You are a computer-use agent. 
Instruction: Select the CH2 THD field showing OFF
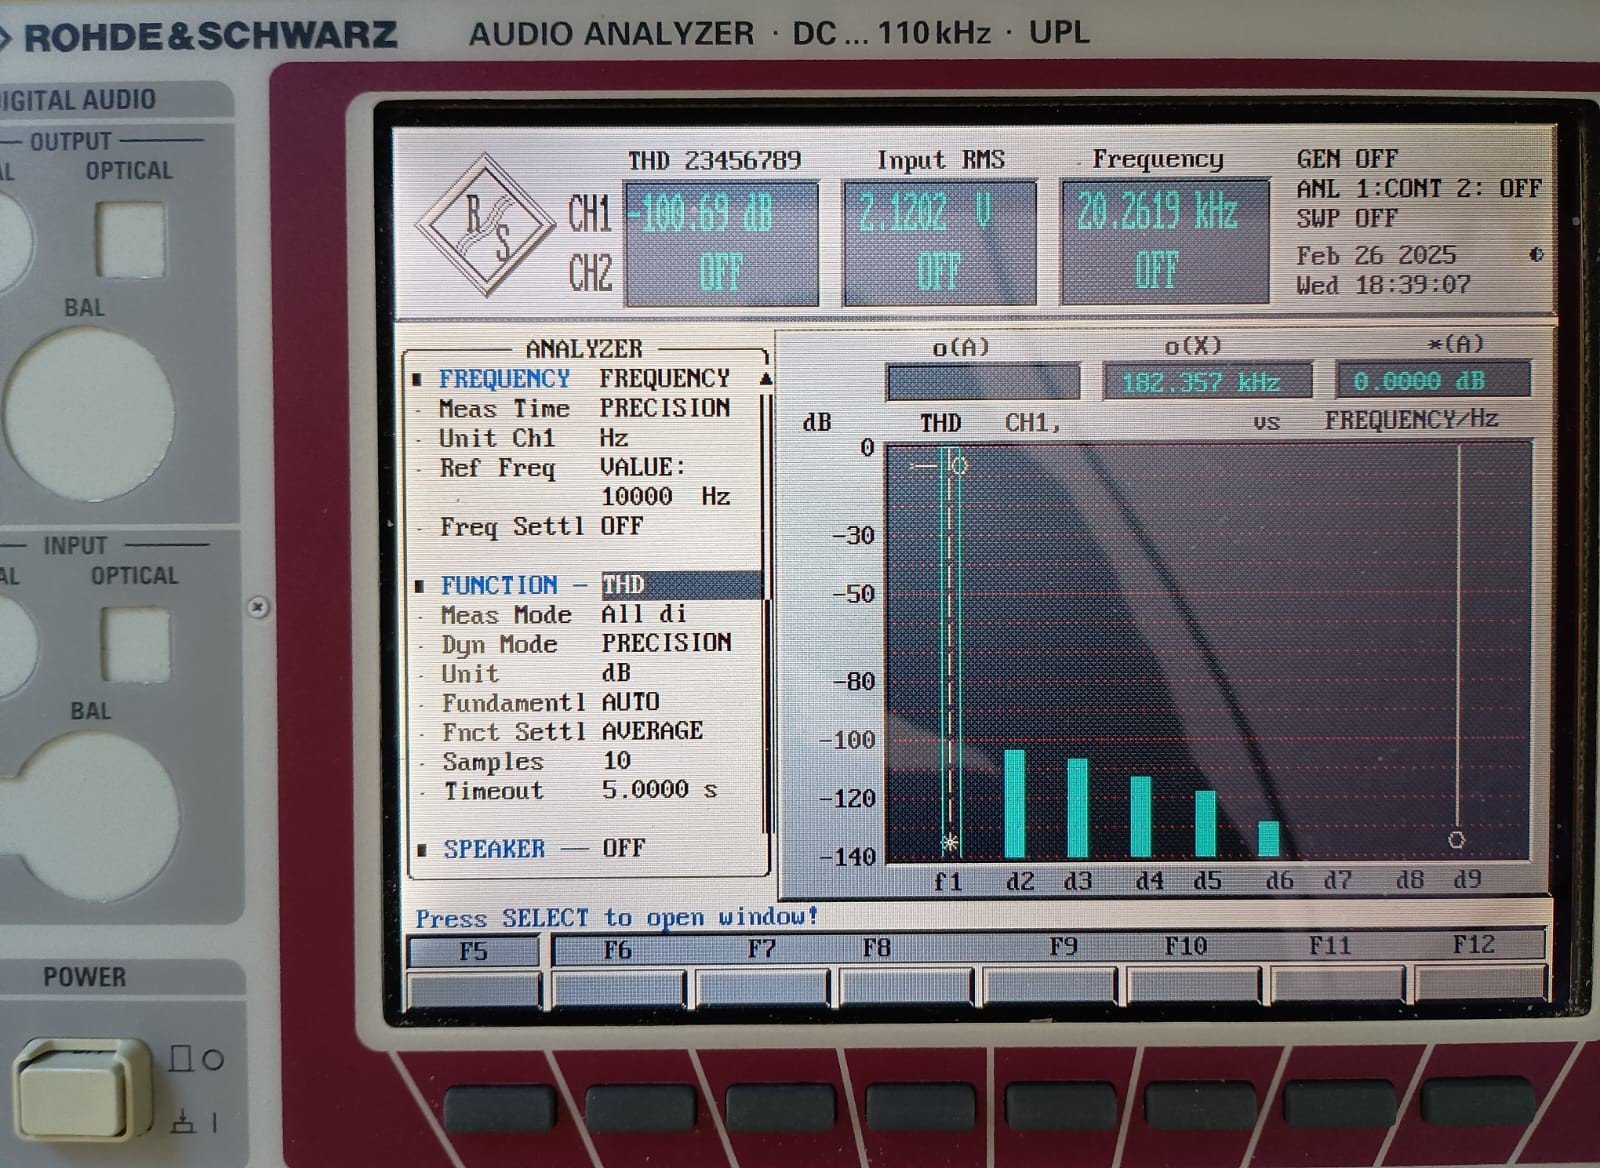coord(721,272)
